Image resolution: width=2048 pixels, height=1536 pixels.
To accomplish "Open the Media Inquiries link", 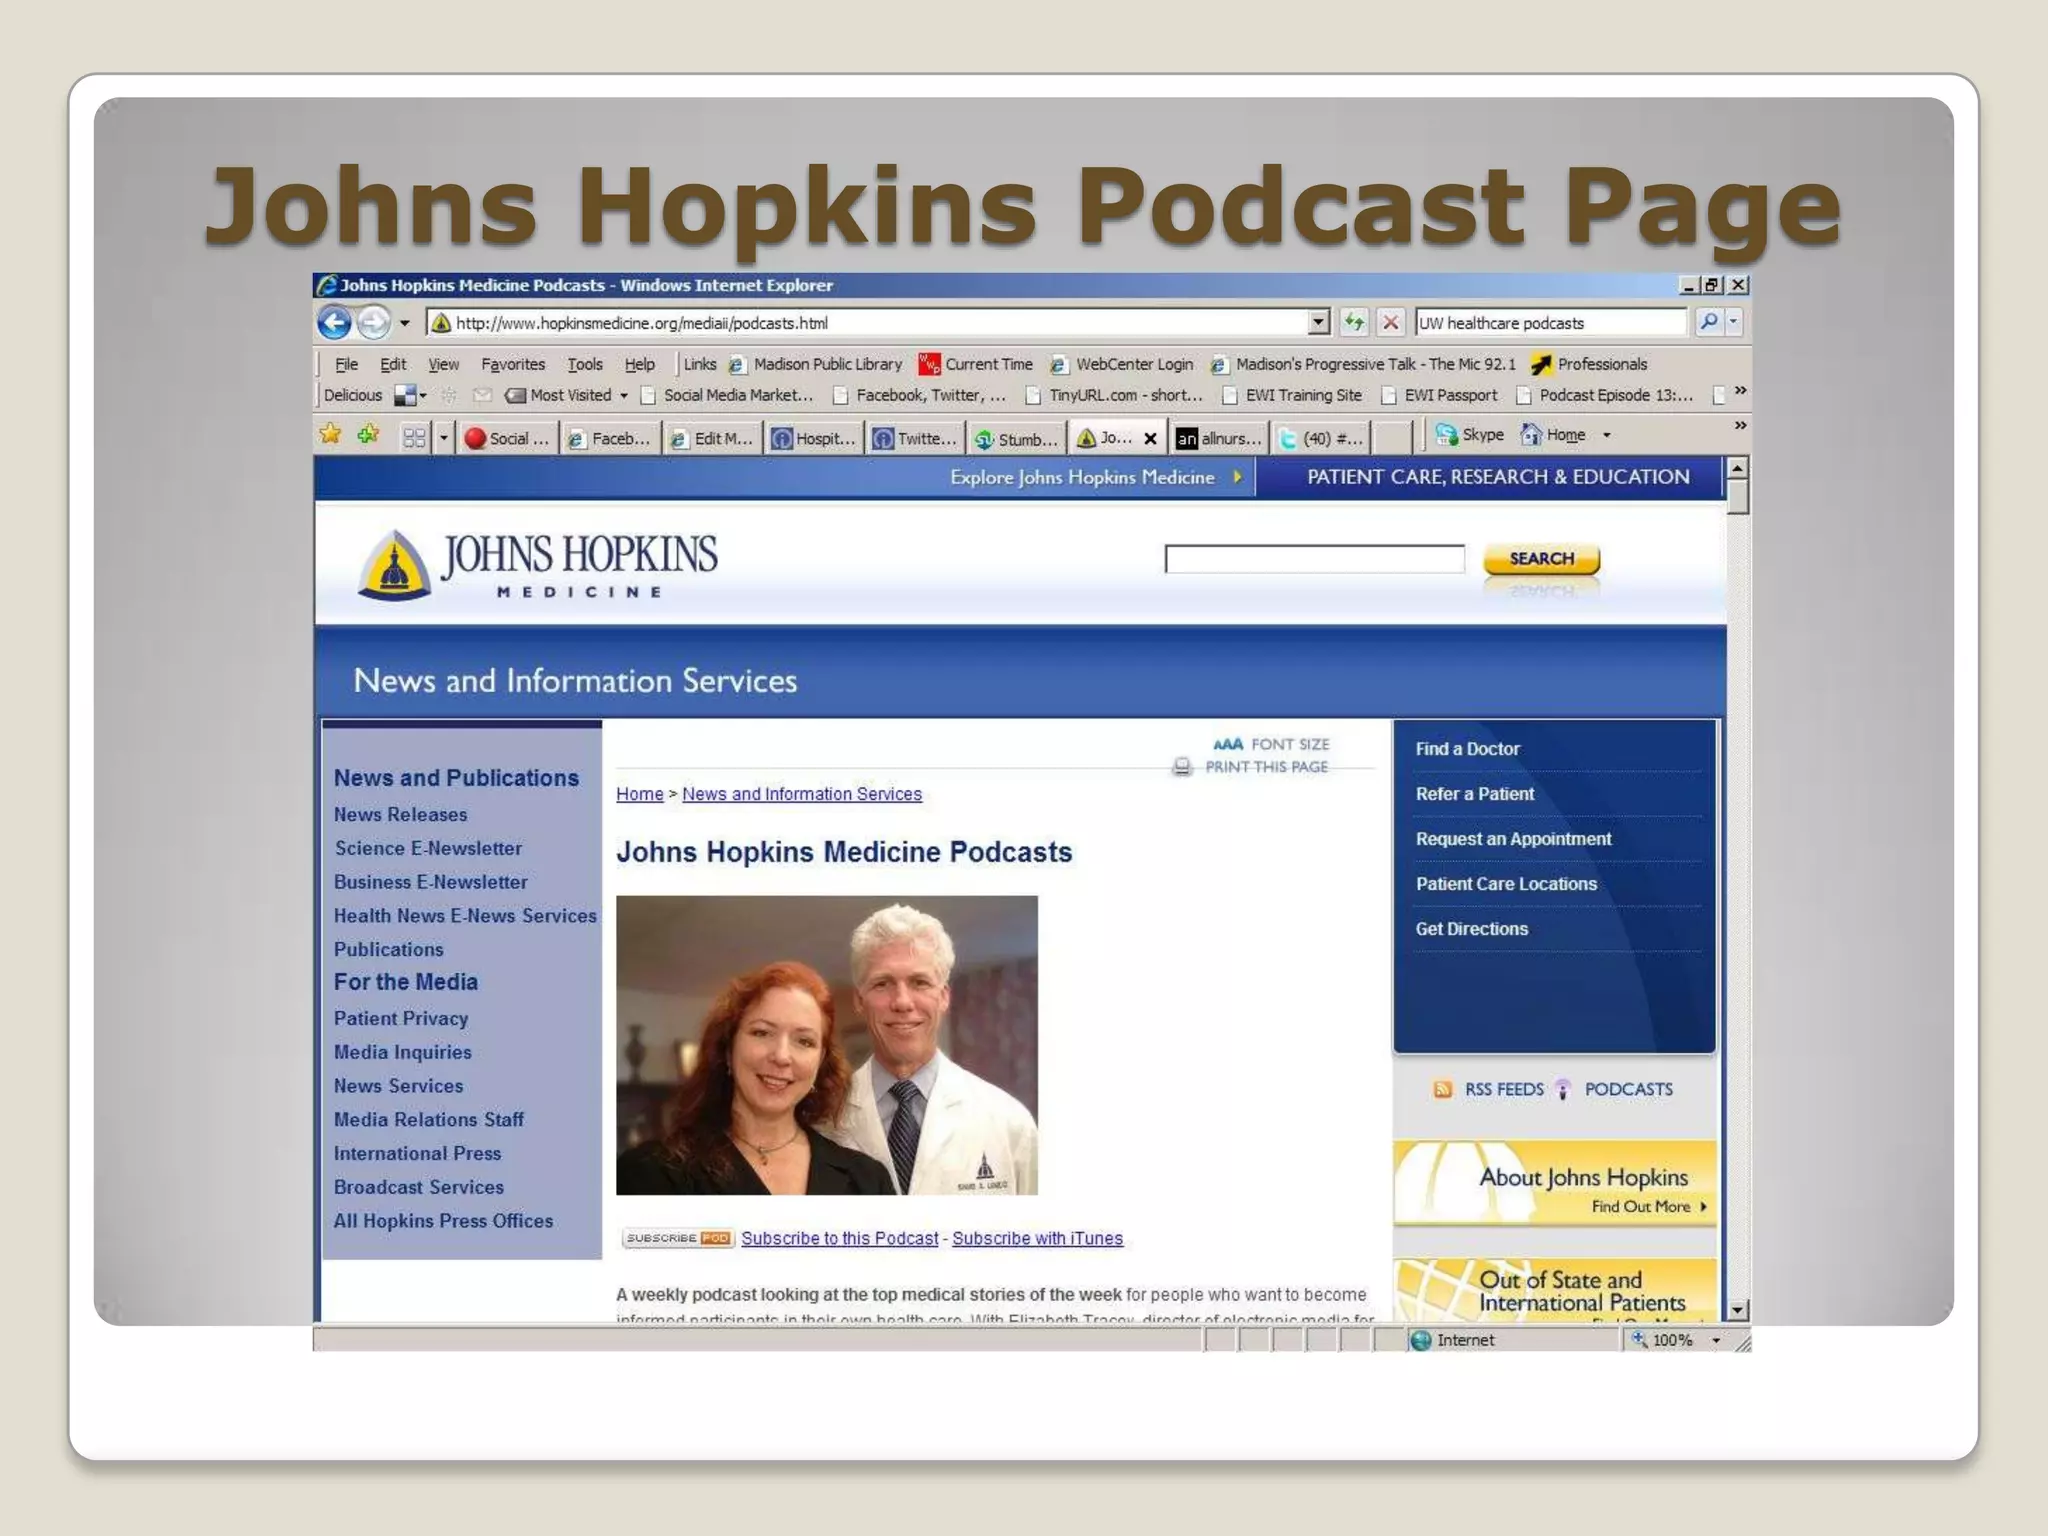I will coord(402,1052).
